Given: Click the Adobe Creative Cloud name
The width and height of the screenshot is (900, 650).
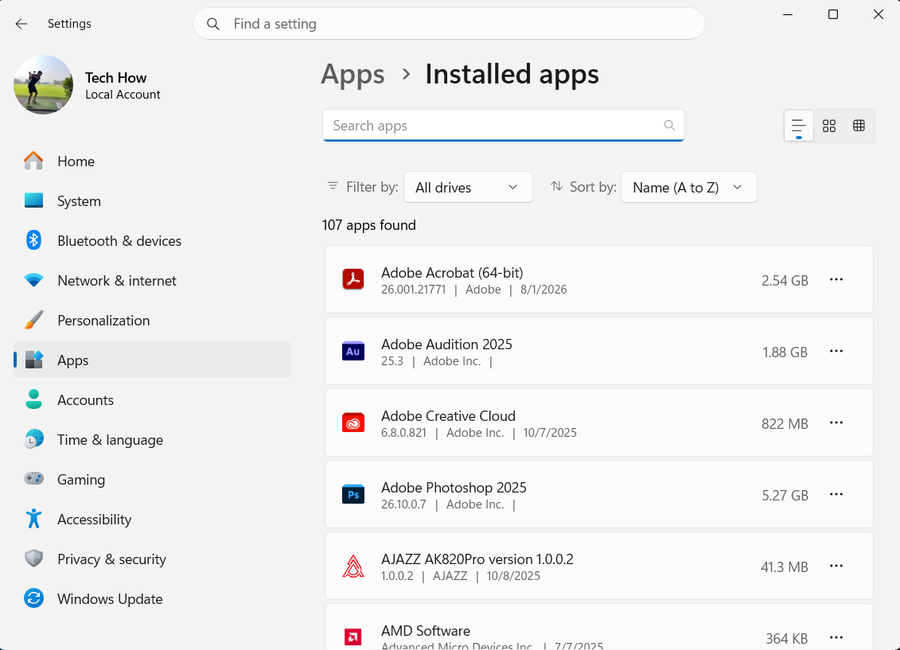Looking at the screenshot, I should [x=448, y=416].
